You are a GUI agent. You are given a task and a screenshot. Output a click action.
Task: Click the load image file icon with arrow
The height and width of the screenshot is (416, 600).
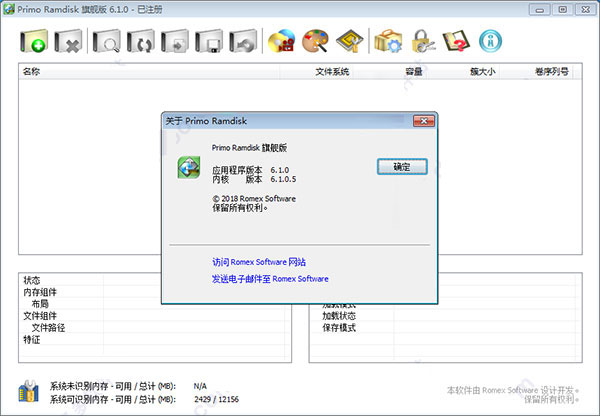174,41
